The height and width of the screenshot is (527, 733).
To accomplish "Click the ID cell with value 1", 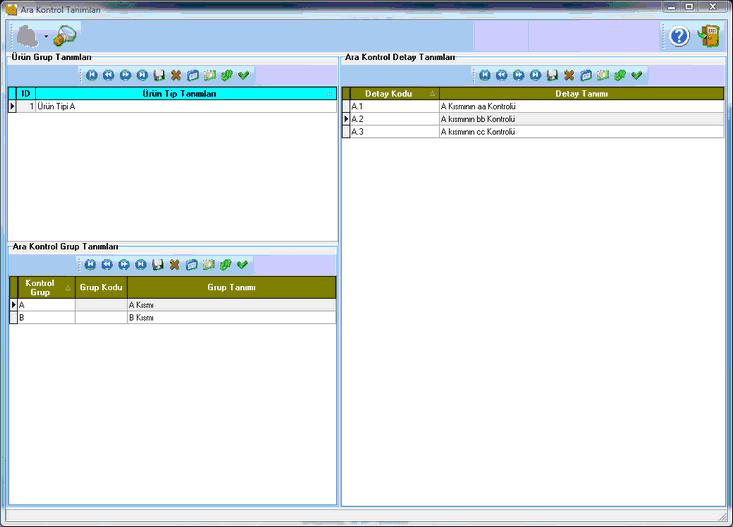I will pos(26,106).
